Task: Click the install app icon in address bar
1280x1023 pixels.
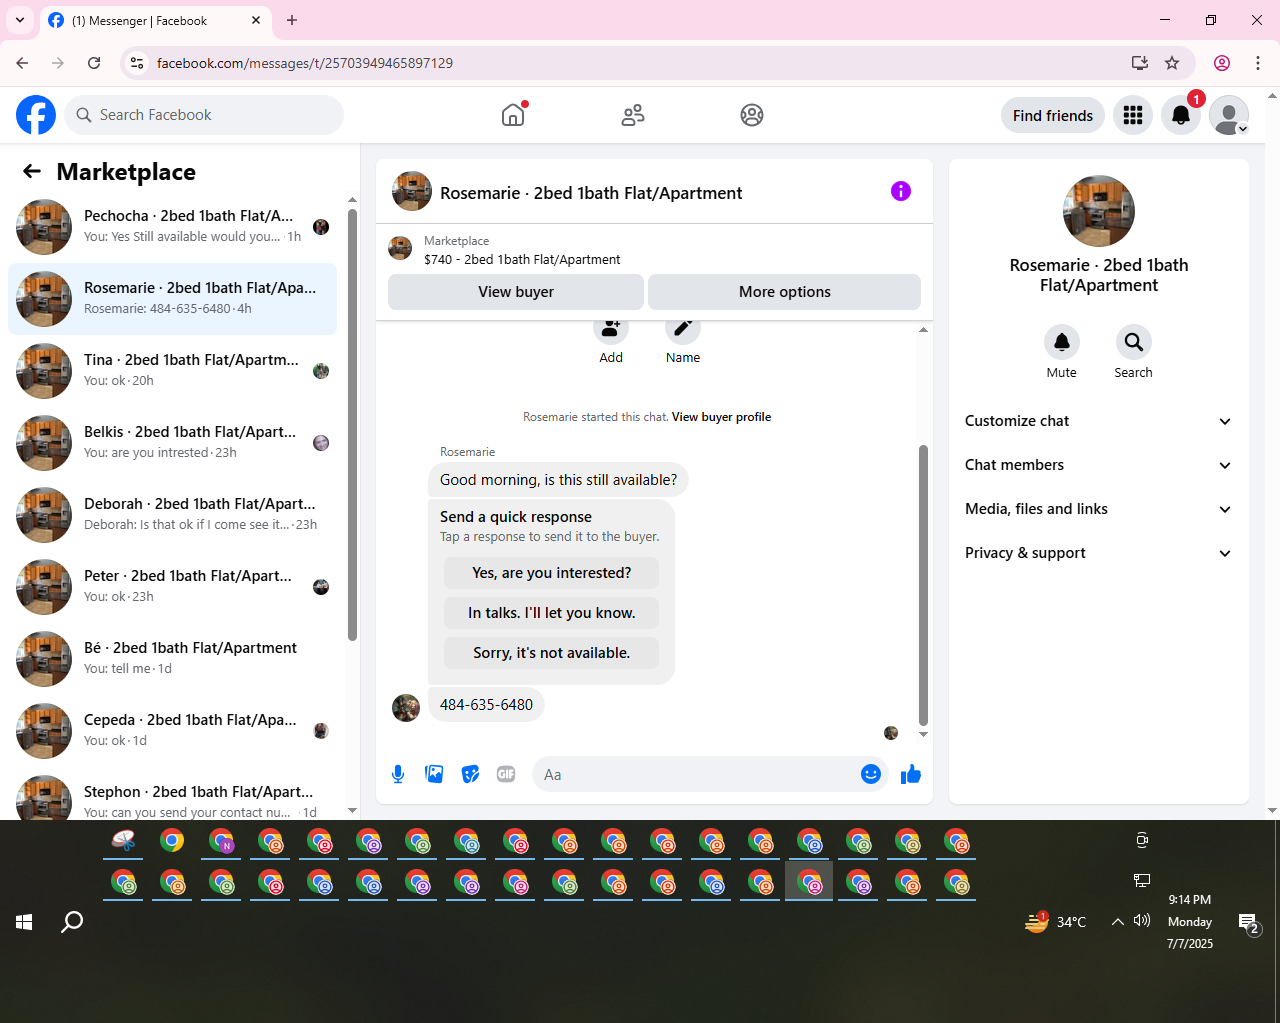Action: coord(1140,63)
